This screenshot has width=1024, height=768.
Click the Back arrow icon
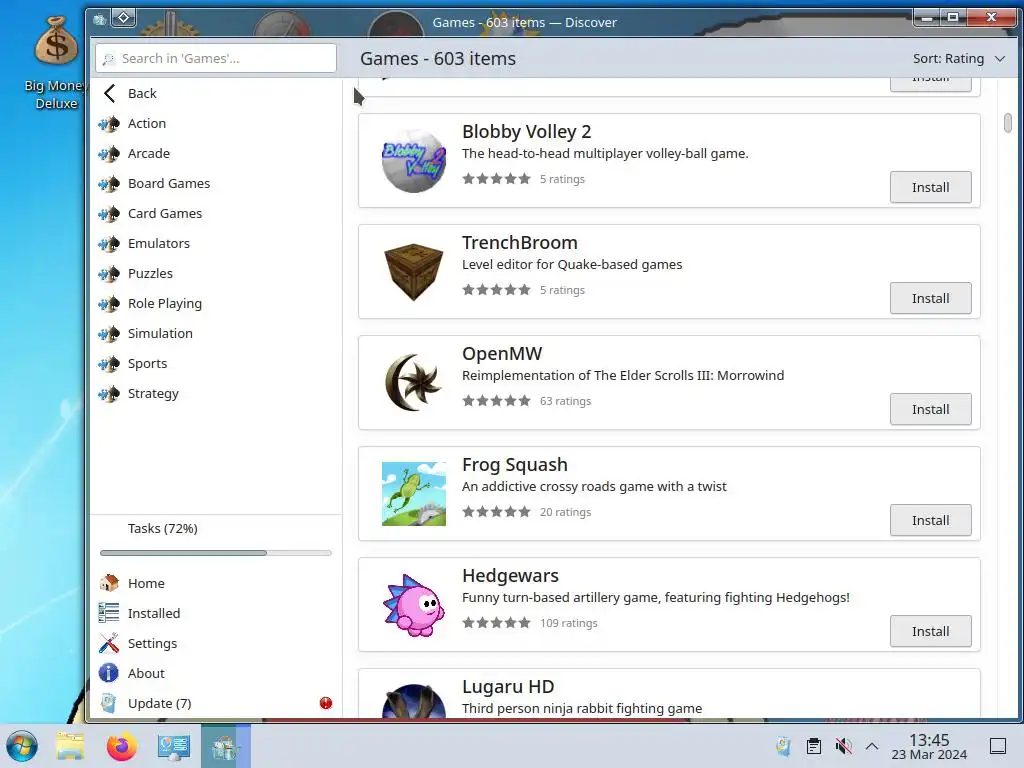tap(110, 93)
